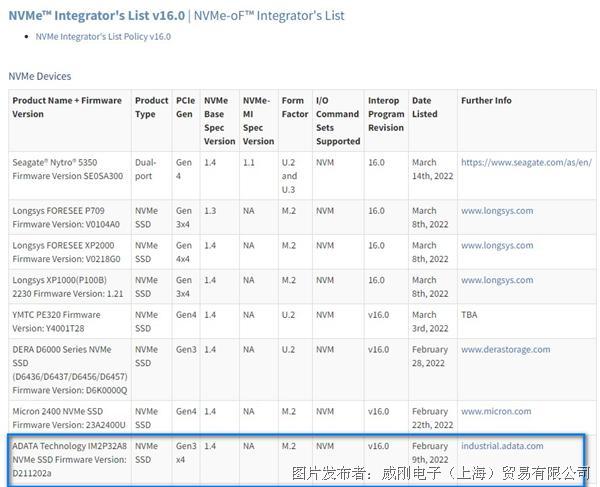Open www.longsys.com link in the XP1000(P100B) row
Screen dimensions: 600x487
point(497,280)
